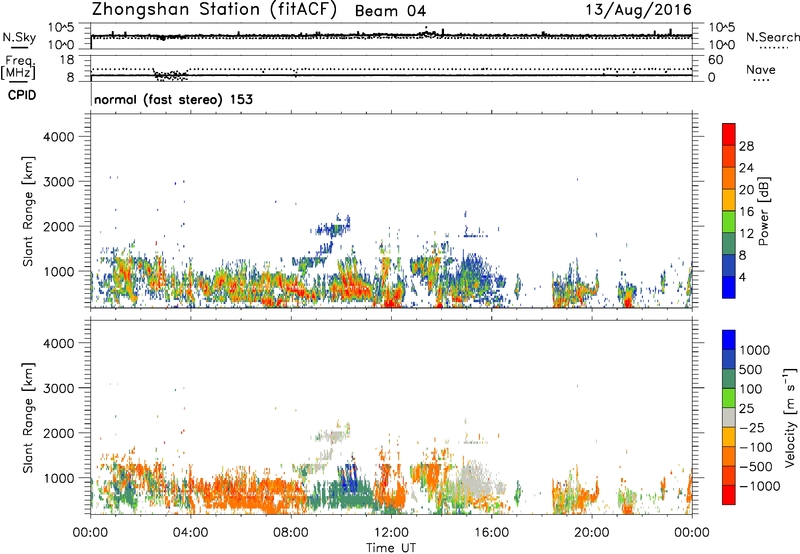Click the '04:00' time axis label
Viewport: 800px width, 554px height.
click(x=190, y=533)
